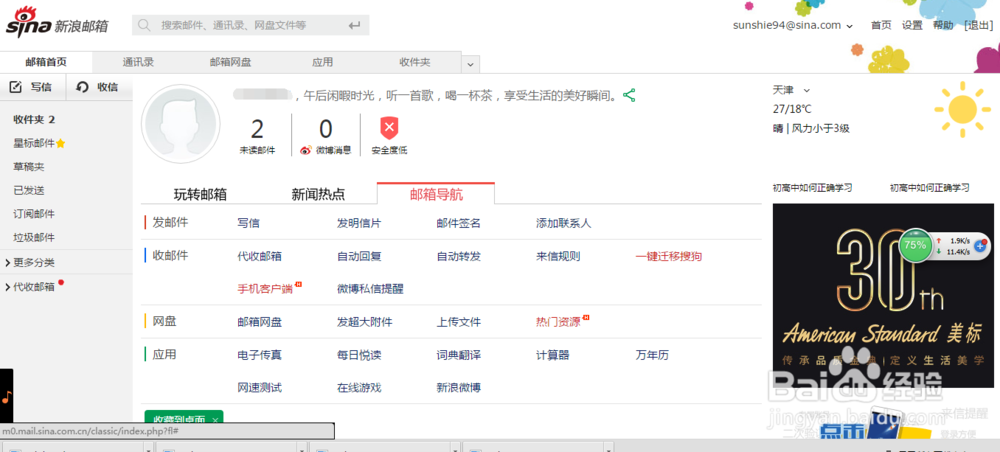Viewport: 1000px width, 452px height.
Task: Click 首页 in top bar
Action: coord(881,26)
